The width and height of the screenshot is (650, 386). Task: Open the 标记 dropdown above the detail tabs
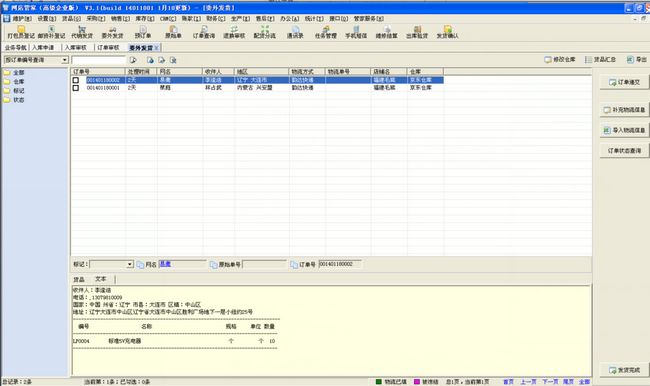click(x=130, y=265)
